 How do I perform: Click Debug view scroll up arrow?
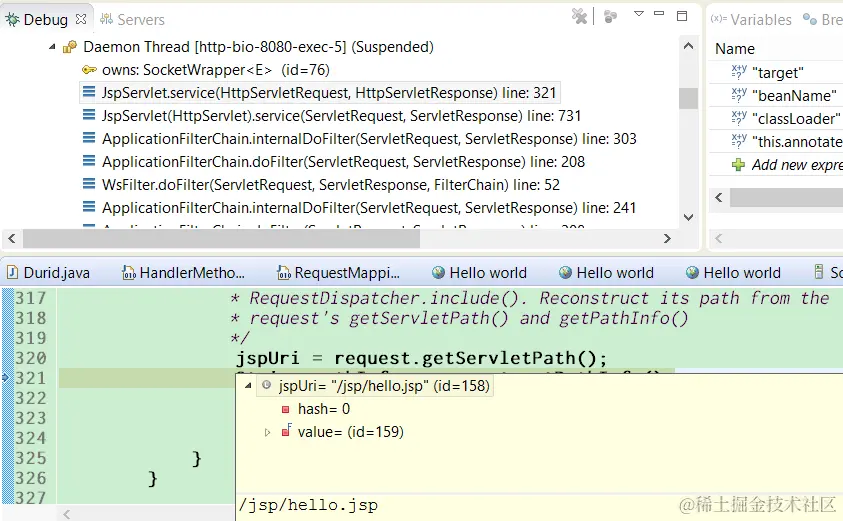(688, 46)
